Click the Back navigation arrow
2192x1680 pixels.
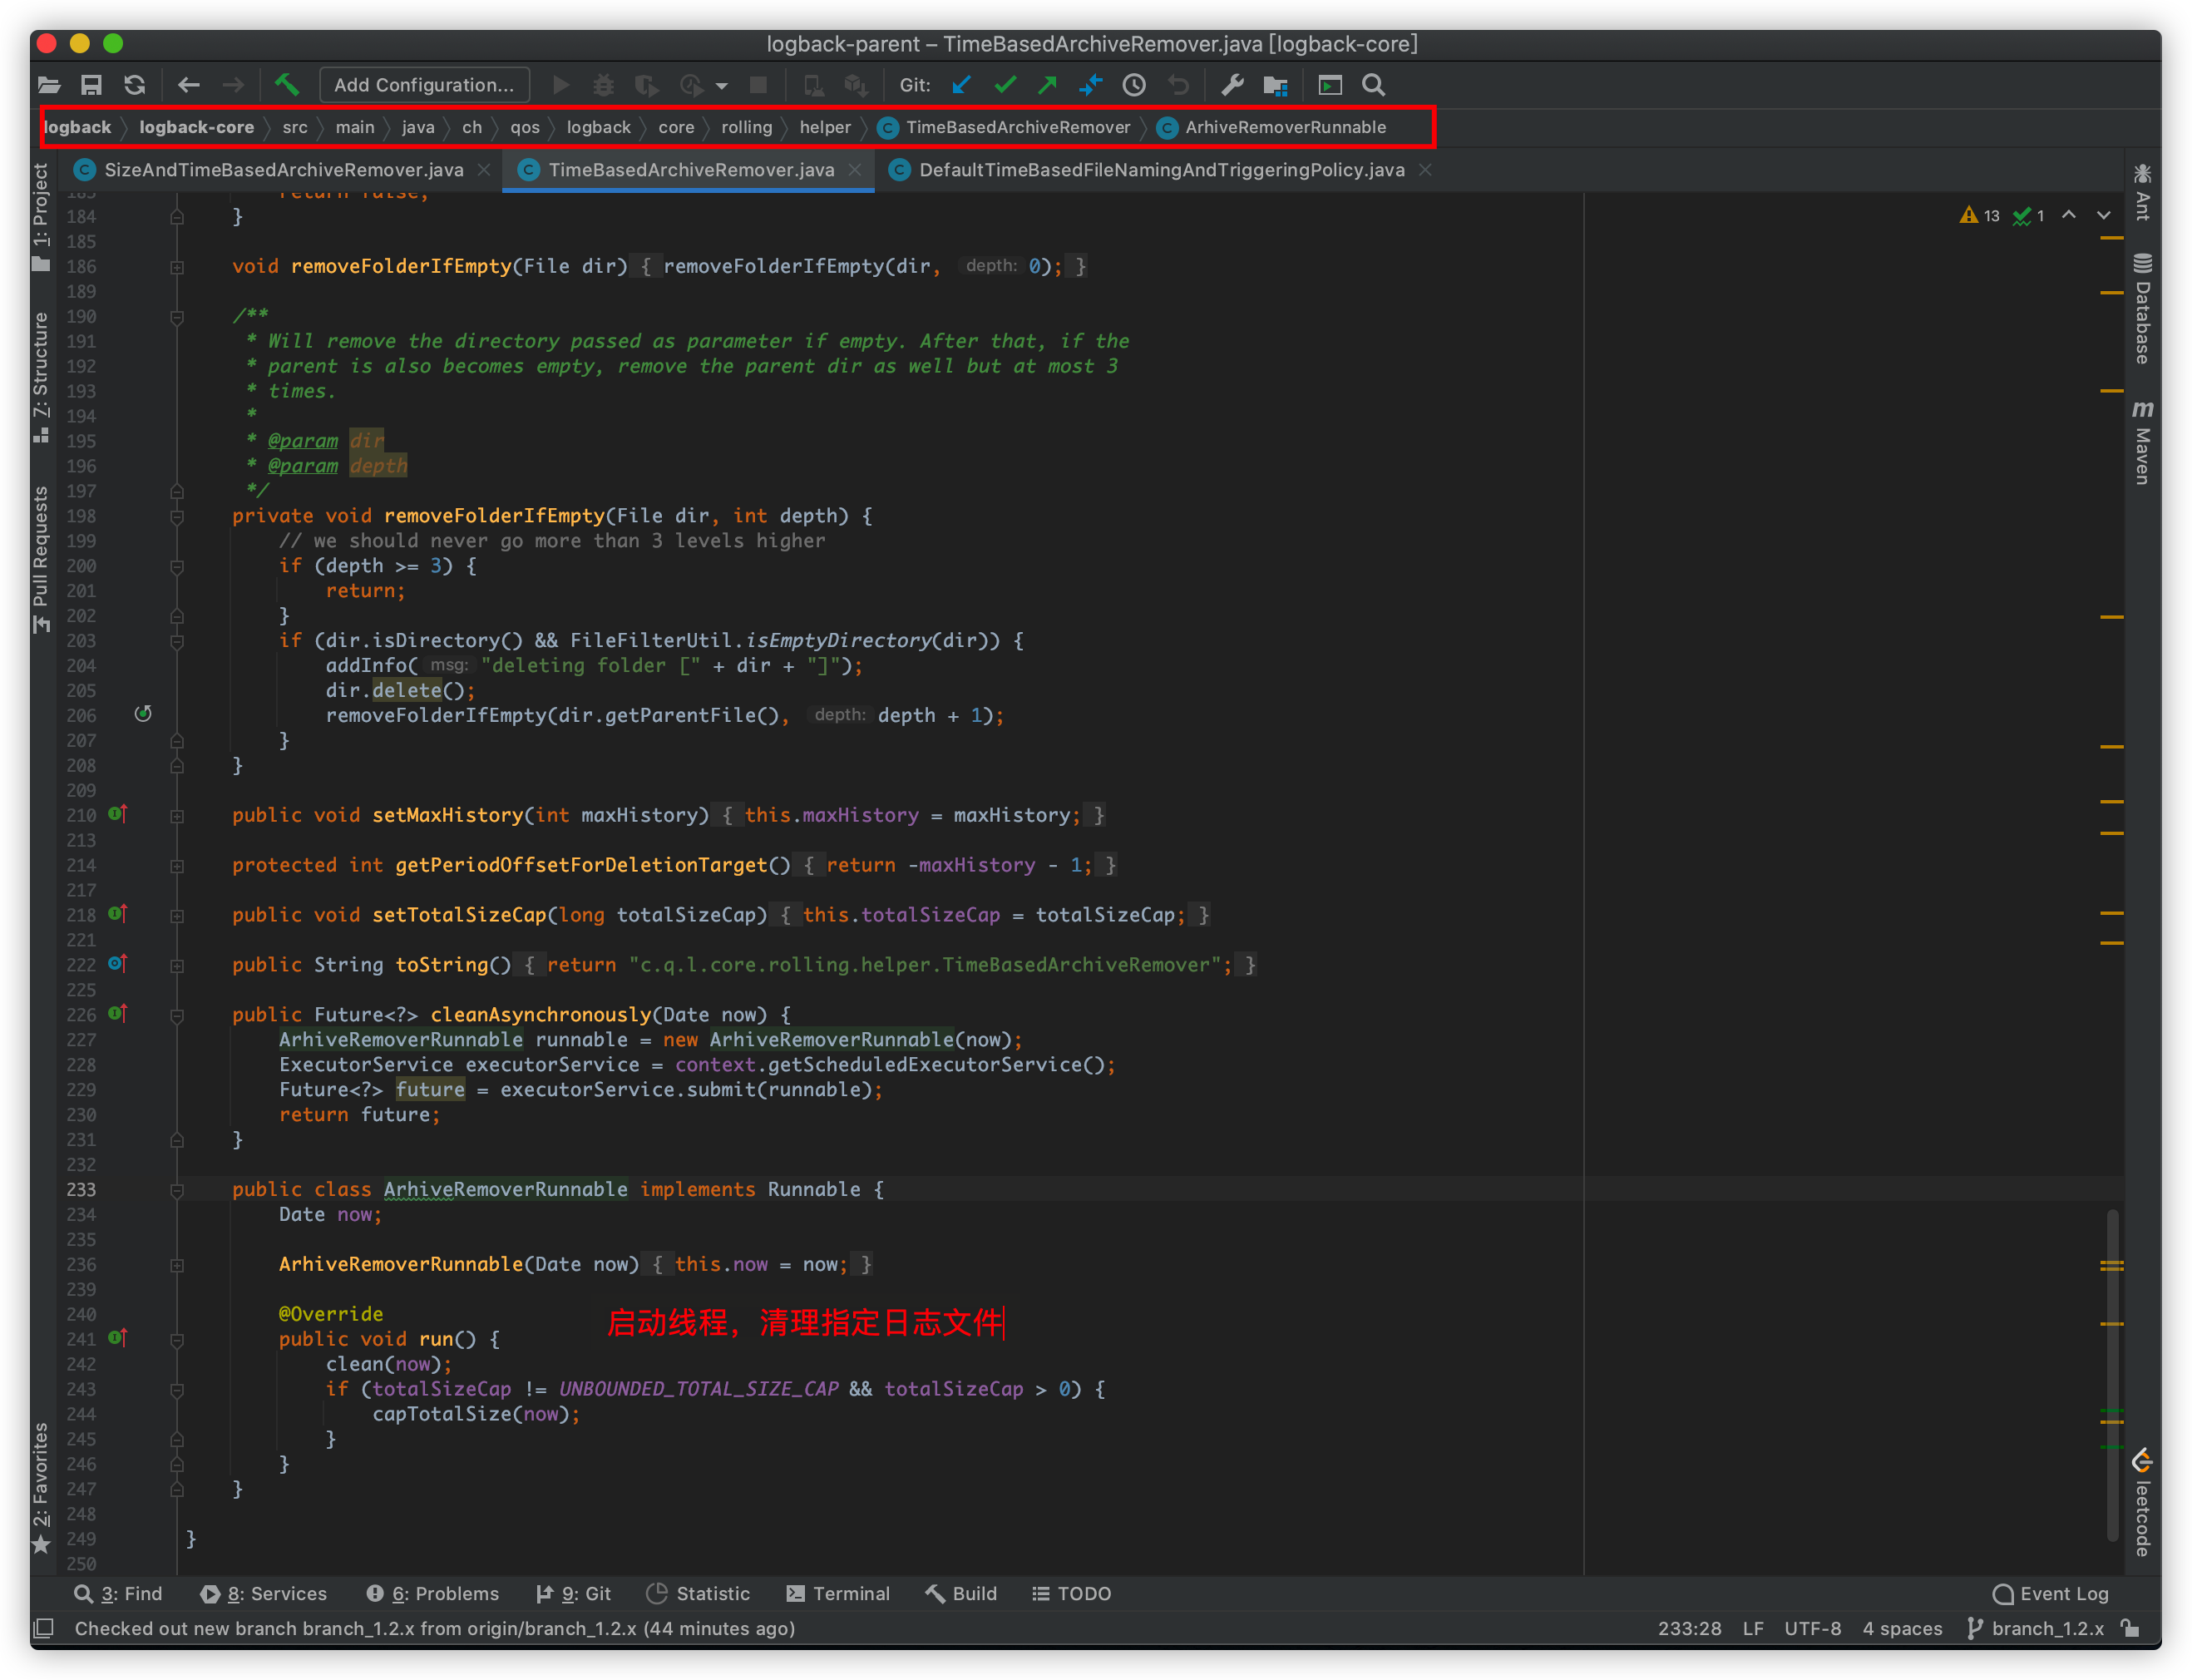coord(188,85)
